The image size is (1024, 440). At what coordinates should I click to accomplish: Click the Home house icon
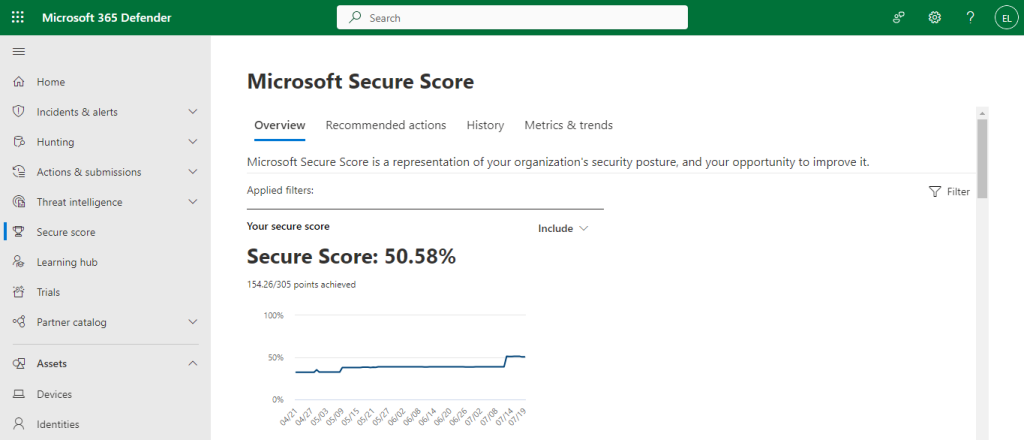[19, 82]
